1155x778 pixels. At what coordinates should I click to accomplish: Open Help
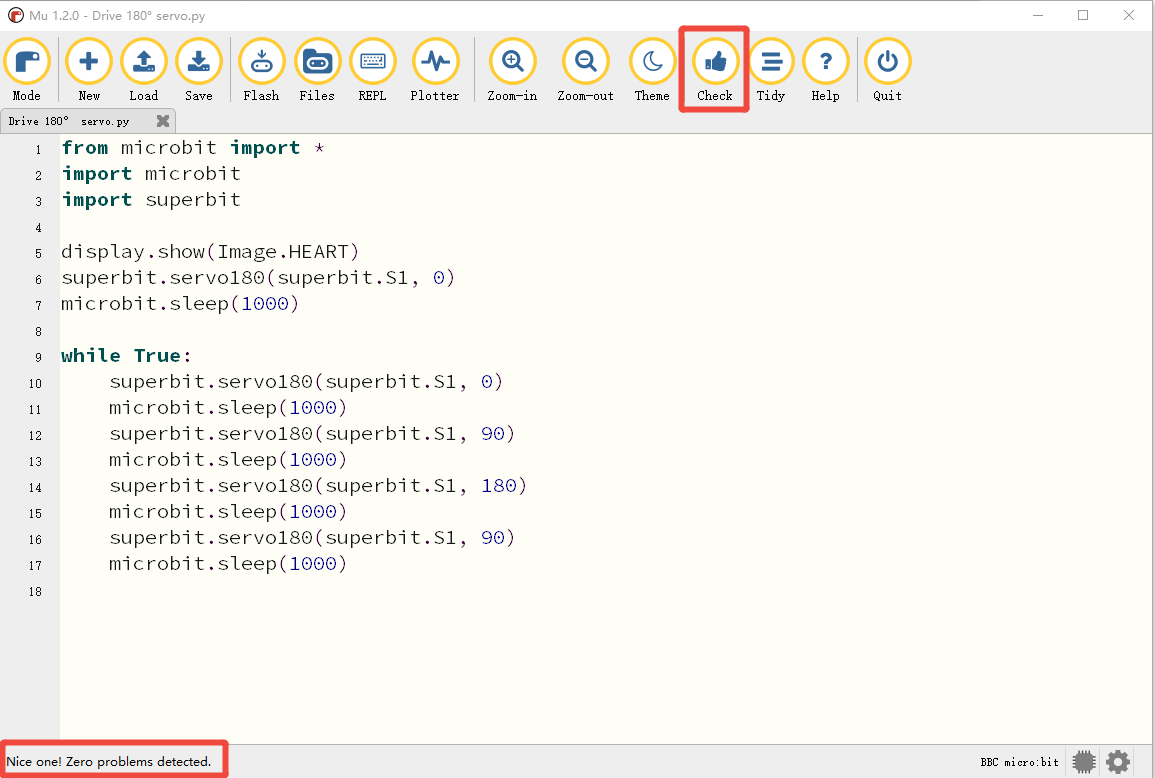coord(826,71)
